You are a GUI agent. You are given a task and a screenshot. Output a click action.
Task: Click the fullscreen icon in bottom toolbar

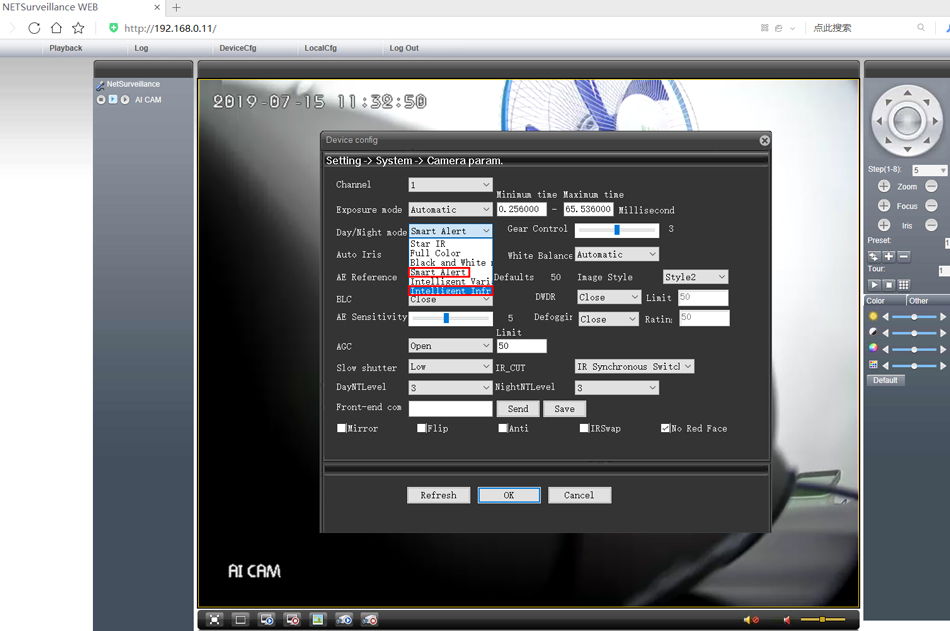[215, 620]
